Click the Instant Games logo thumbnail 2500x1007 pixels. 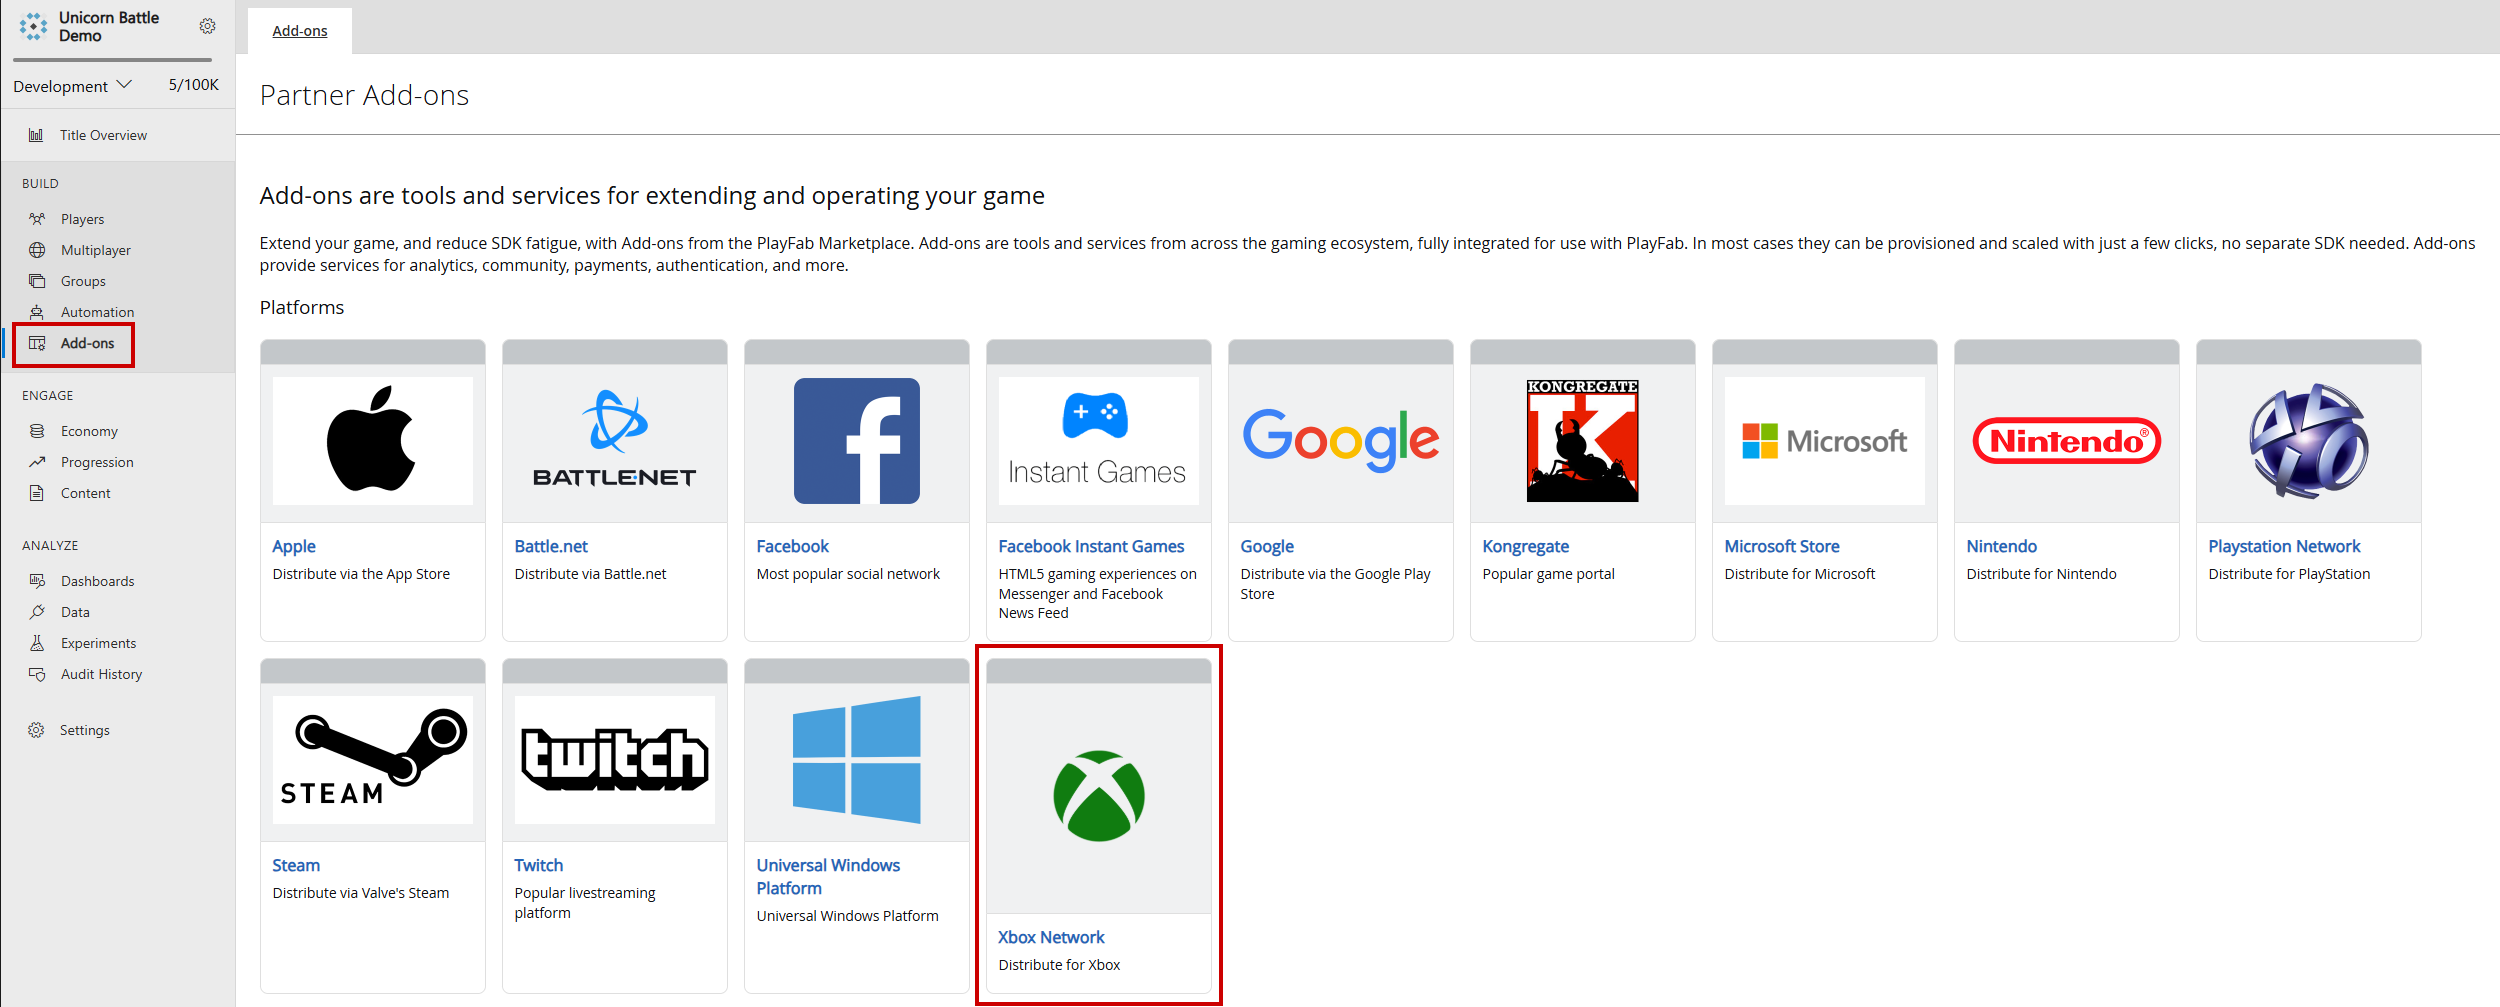pyautogui.click(x=1099, y=441)
